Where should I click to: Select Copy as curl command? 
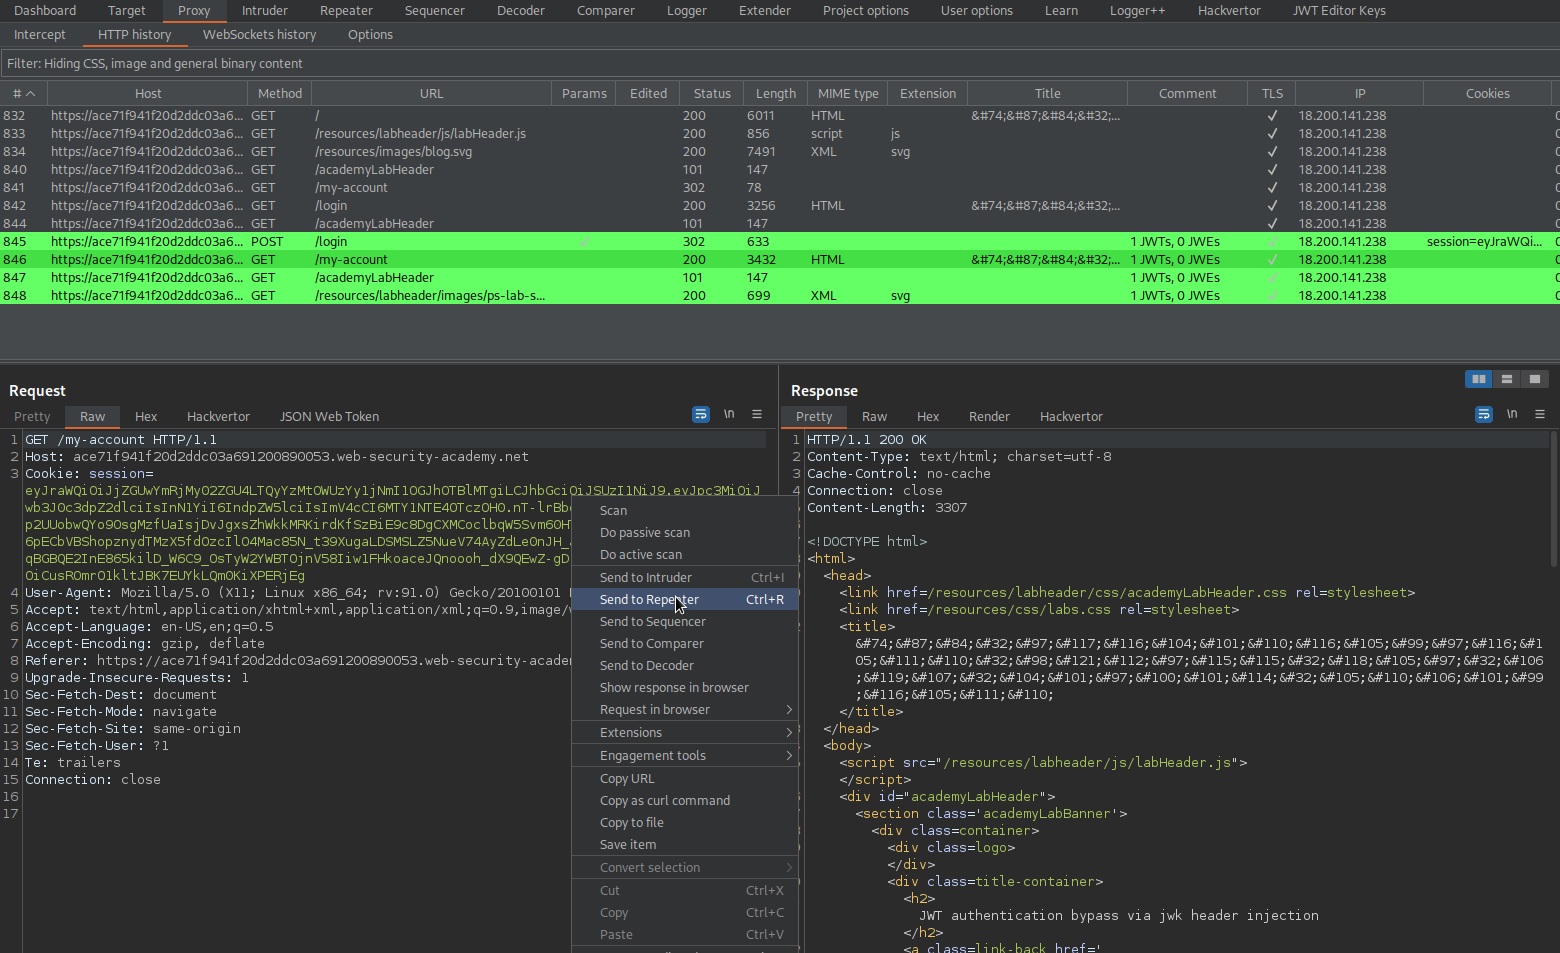(685, 801)
